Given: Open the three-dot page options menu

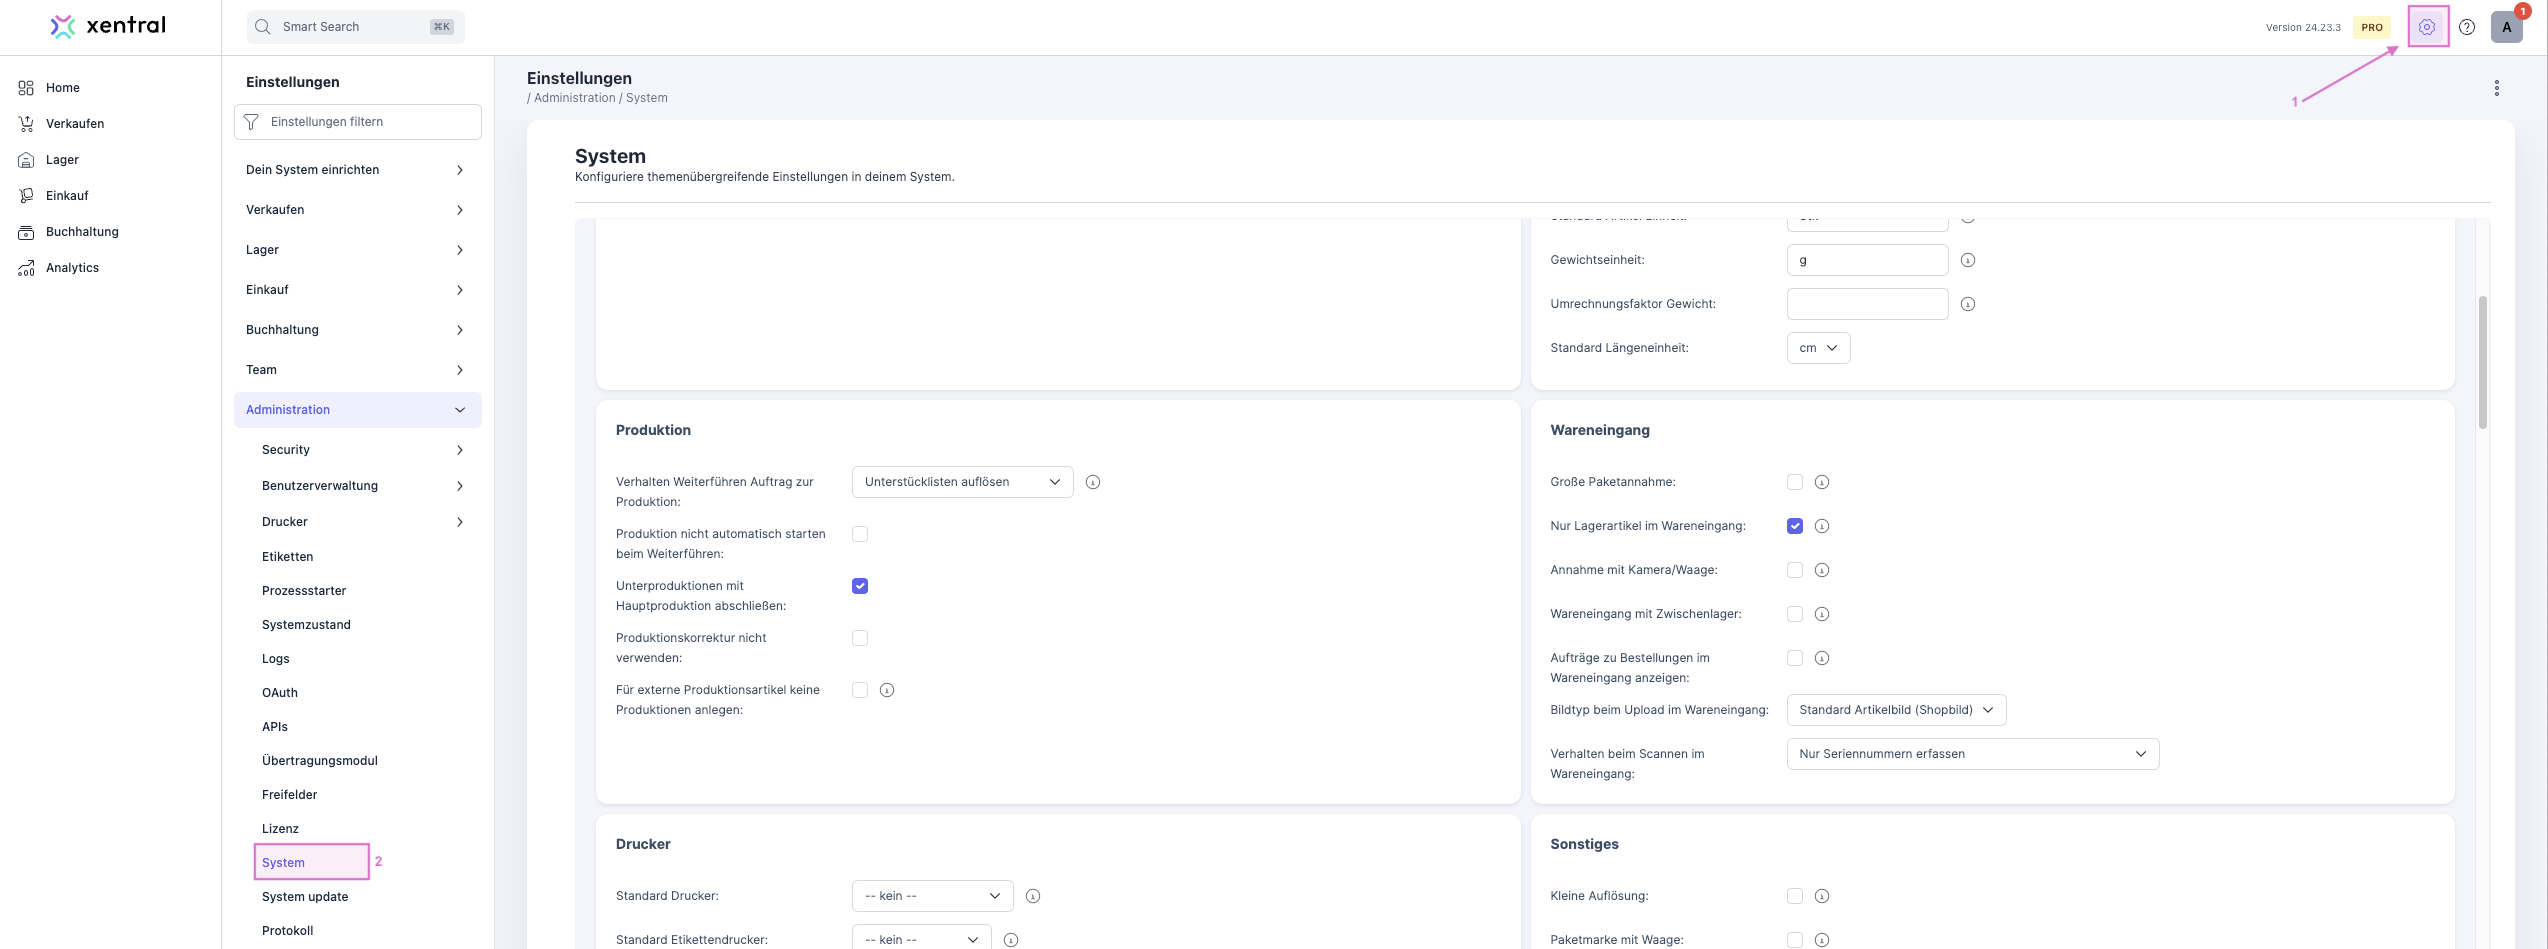Looking at the screenshot, I should pos(2496,88).
